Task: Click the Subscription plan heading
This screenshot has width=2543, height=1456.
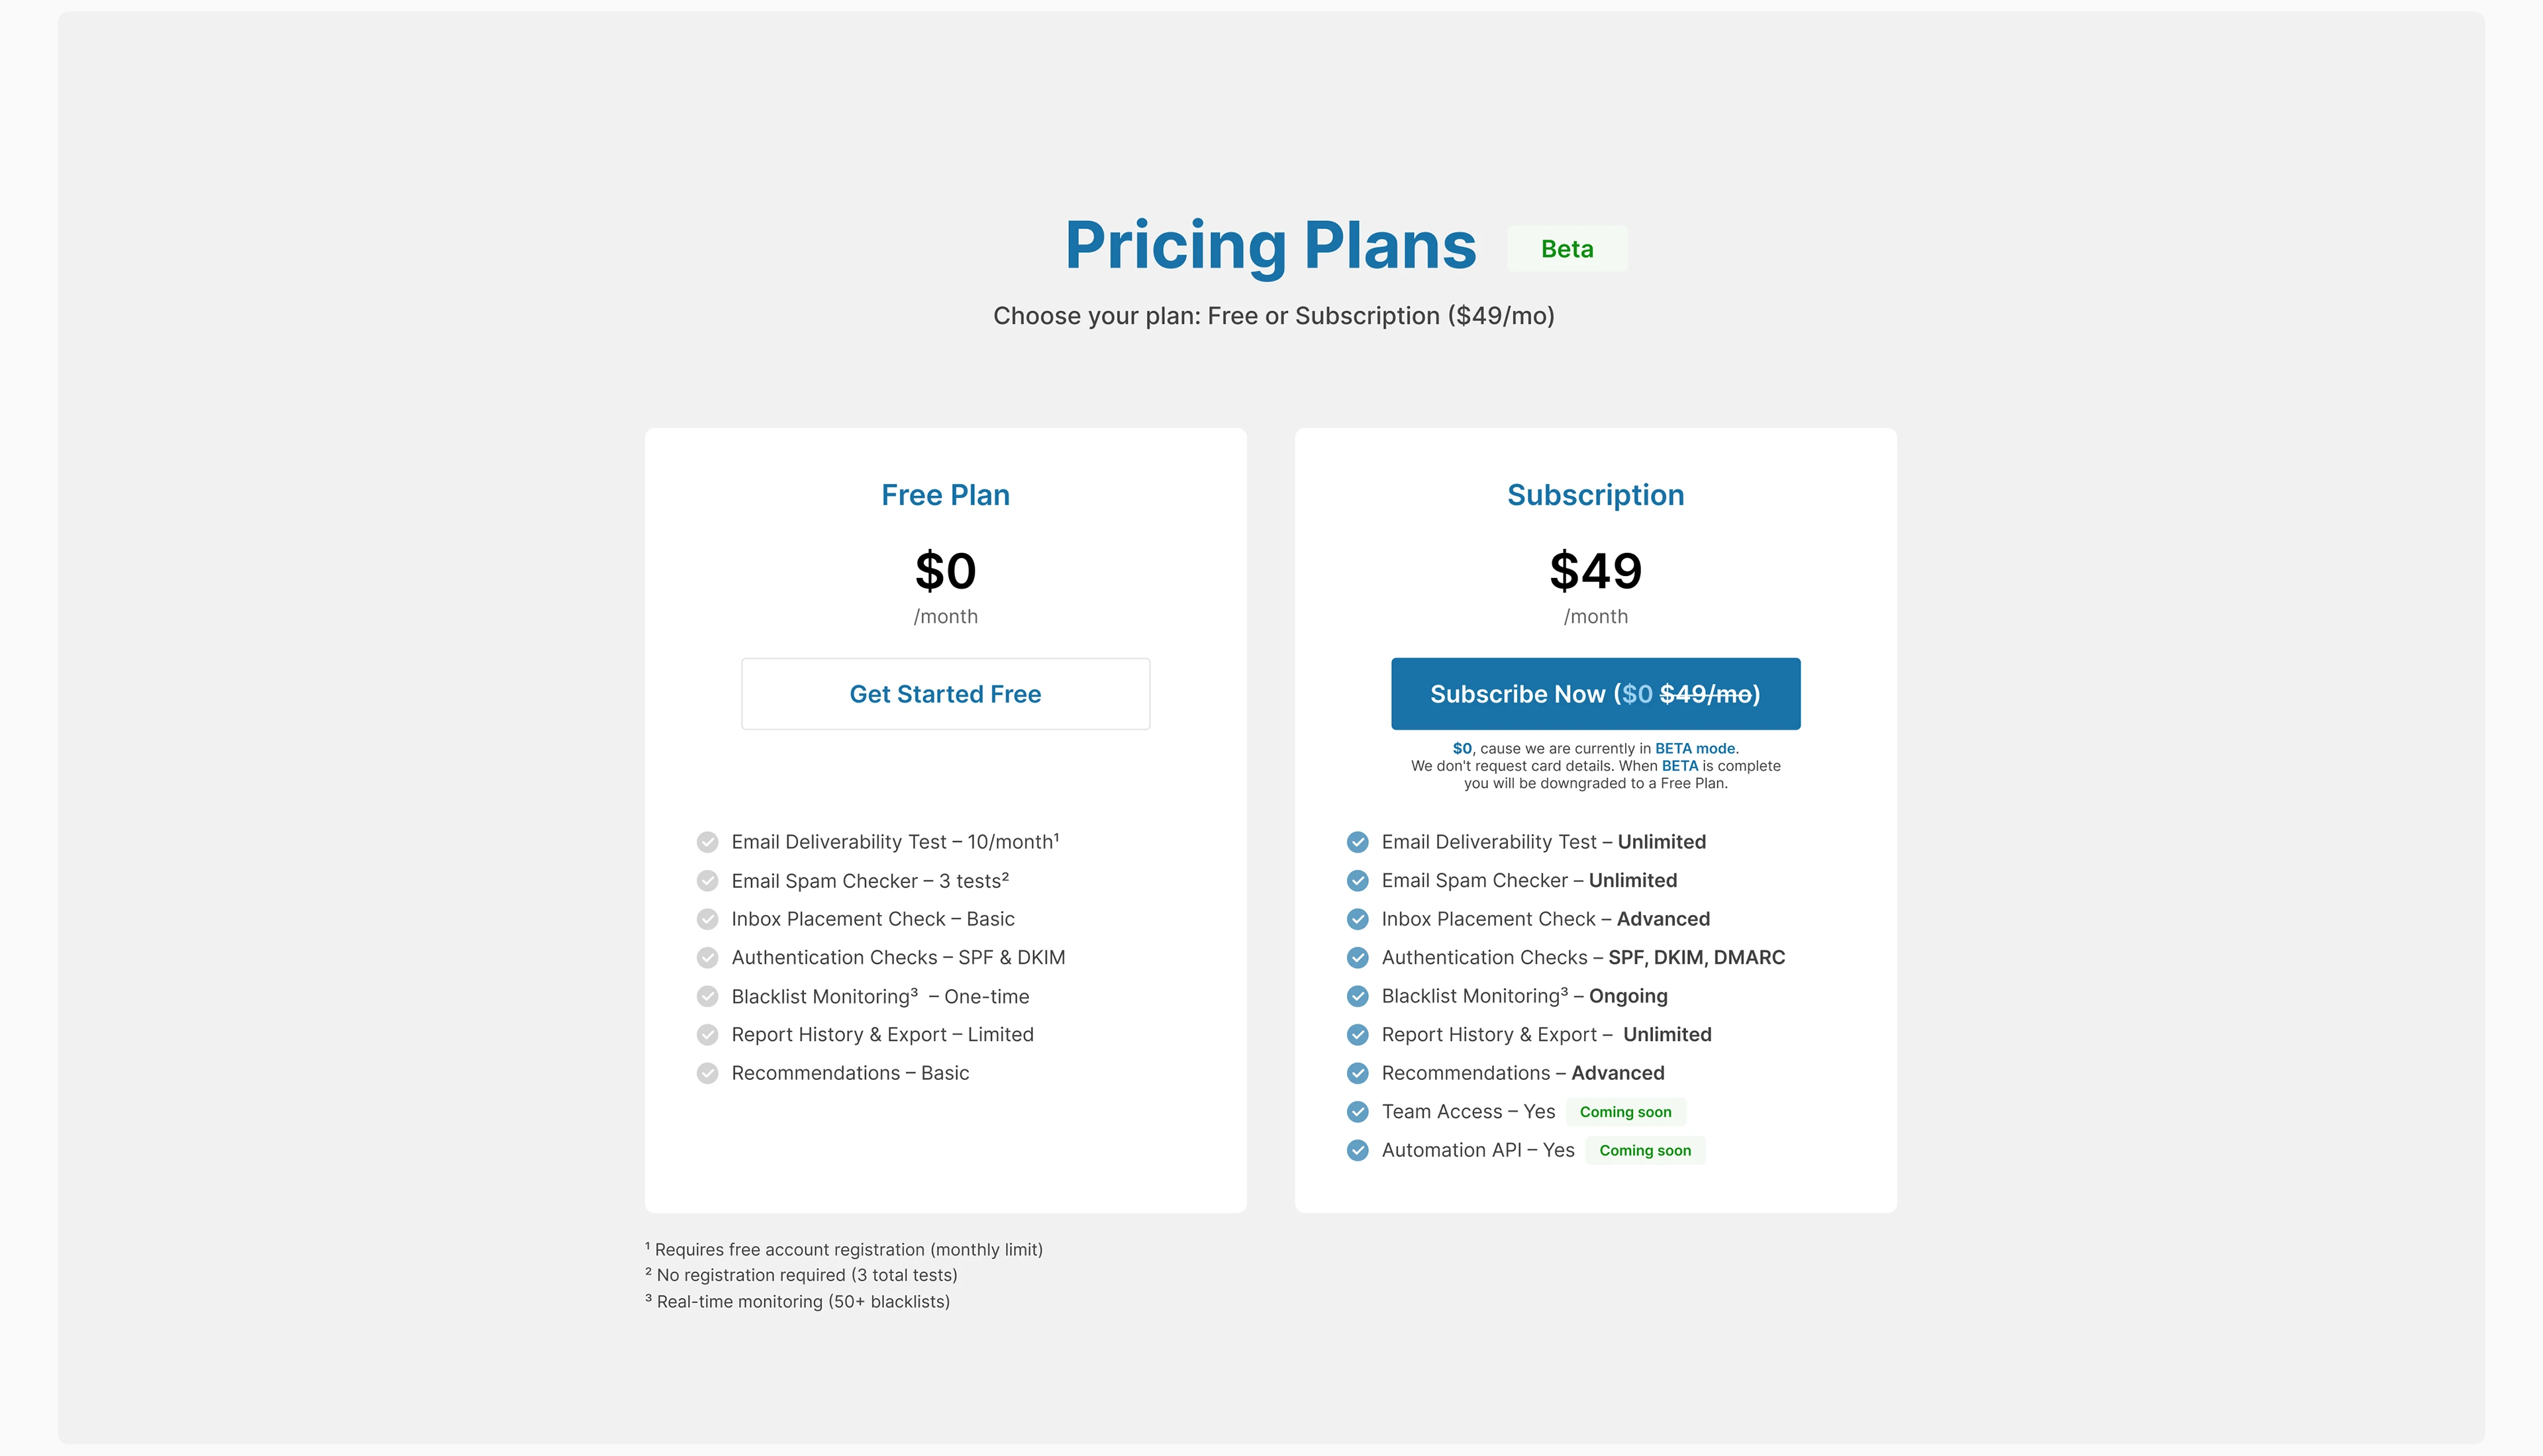Action: click(1595, 495)
